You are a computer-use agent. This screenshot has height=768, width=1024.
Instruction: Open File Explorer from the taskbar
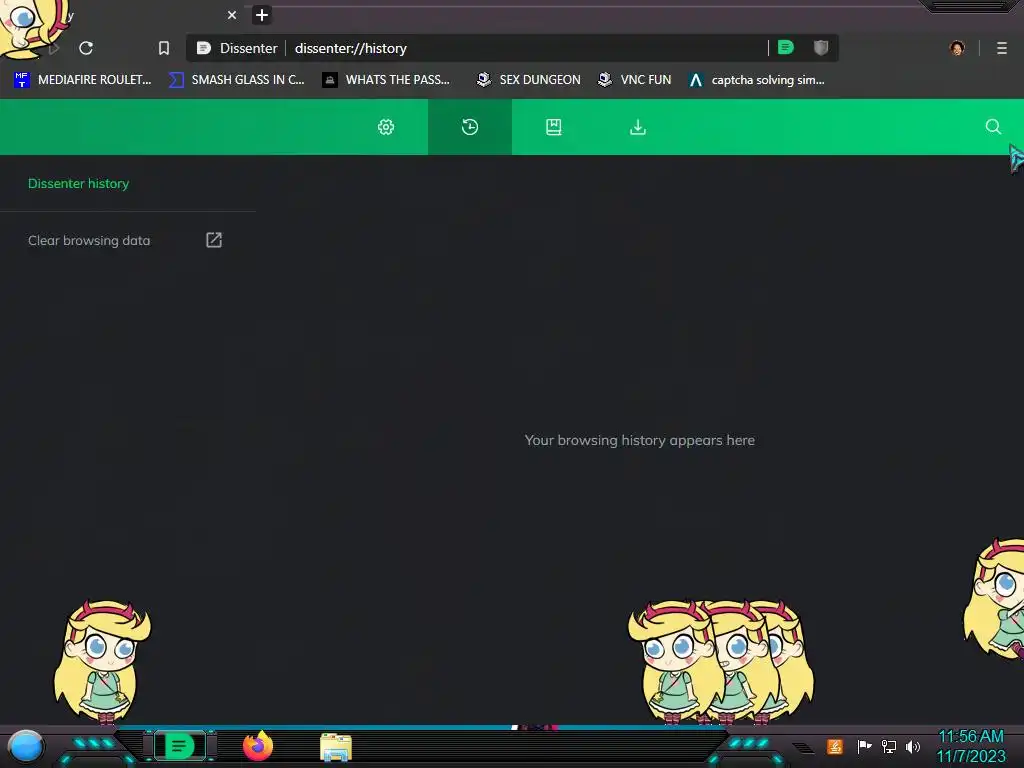(x=336, y=747)
